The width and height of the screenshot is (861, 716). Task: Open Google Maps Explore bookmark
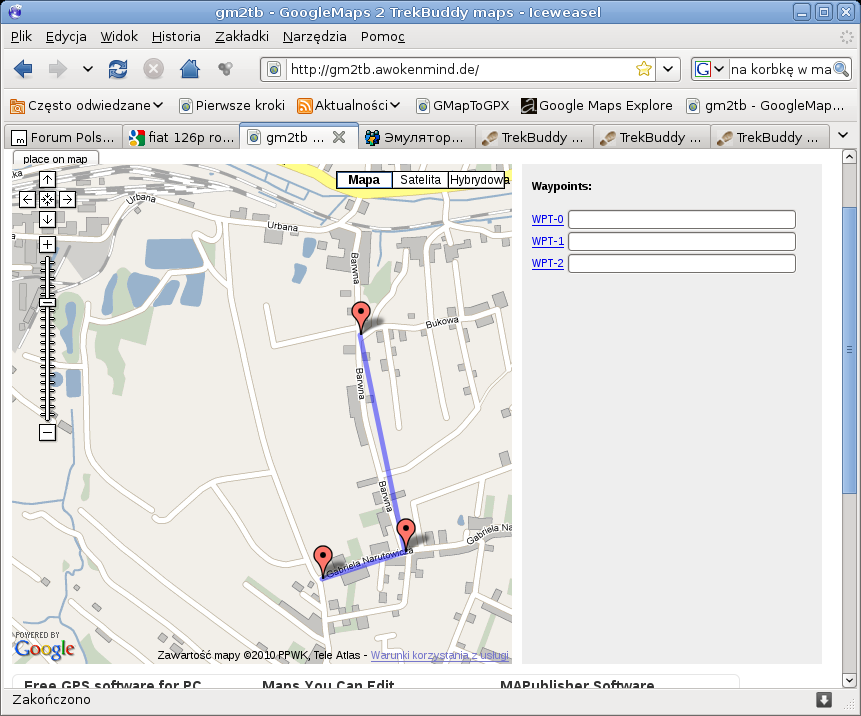click(597, 105)
